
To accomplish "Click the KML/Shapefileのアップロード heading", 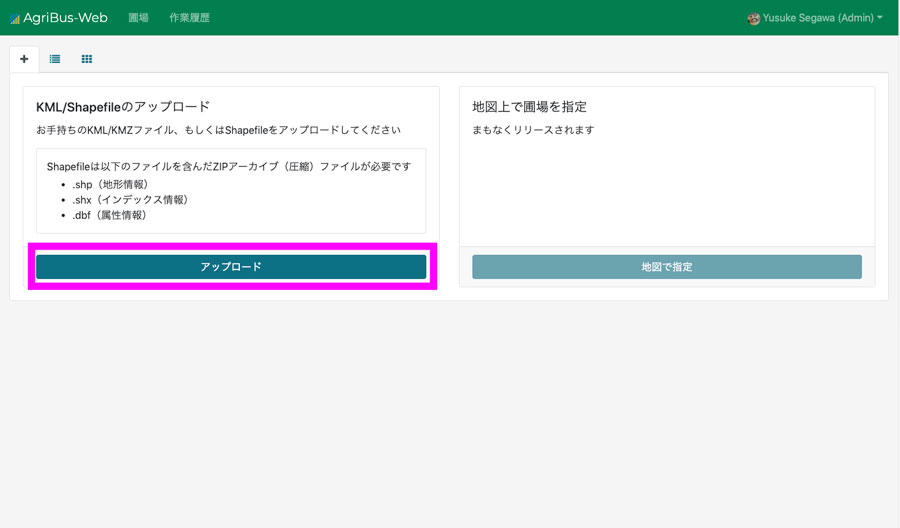I will tap(123, 107).
